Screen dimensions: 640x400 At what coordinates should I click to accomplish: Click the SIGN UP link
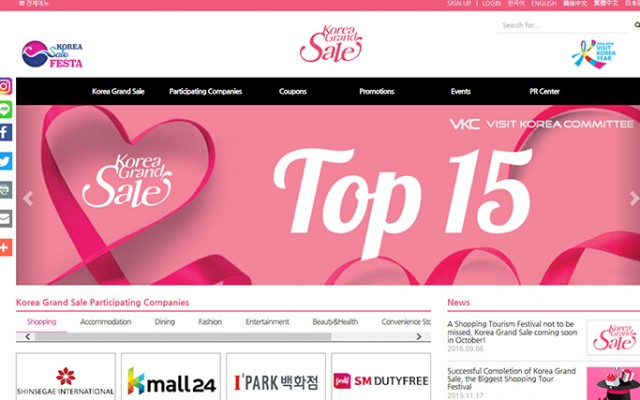coord(459,4)
